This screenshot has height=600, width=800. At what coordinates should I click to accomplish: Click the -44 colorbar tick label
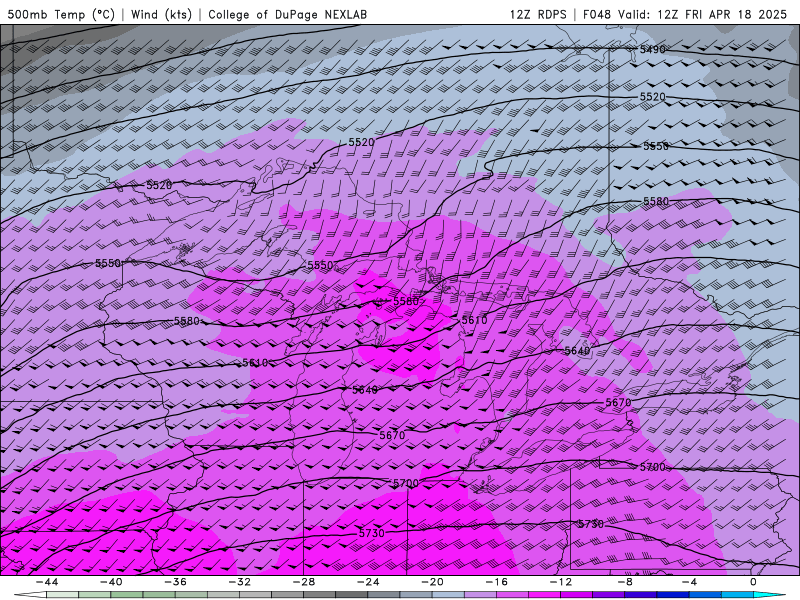point(46,582)
